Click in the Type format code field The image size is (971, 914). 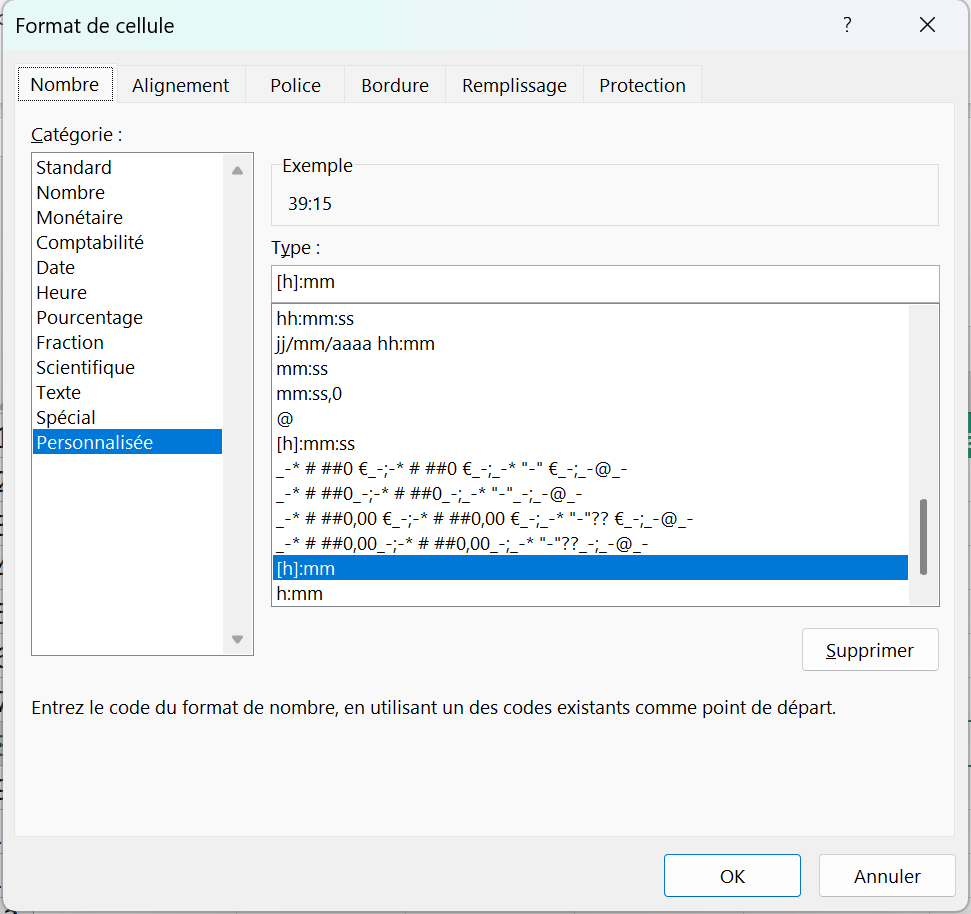pyautogui.click(x=605, y=282)
